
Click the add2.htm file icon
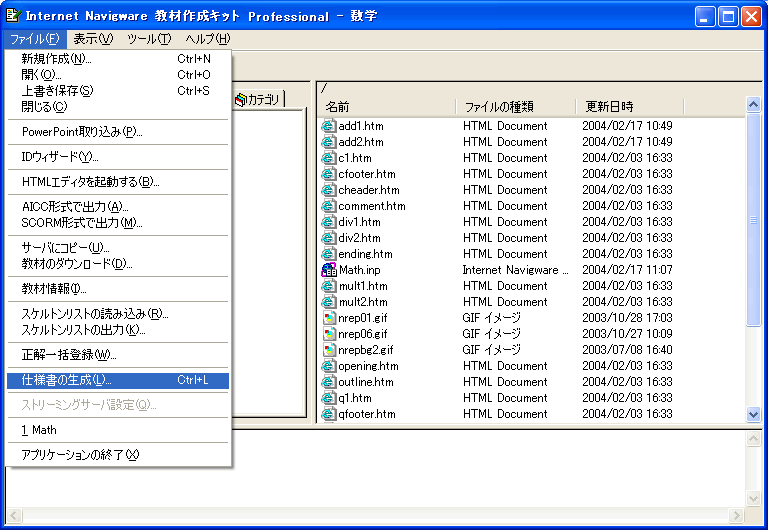329,142
